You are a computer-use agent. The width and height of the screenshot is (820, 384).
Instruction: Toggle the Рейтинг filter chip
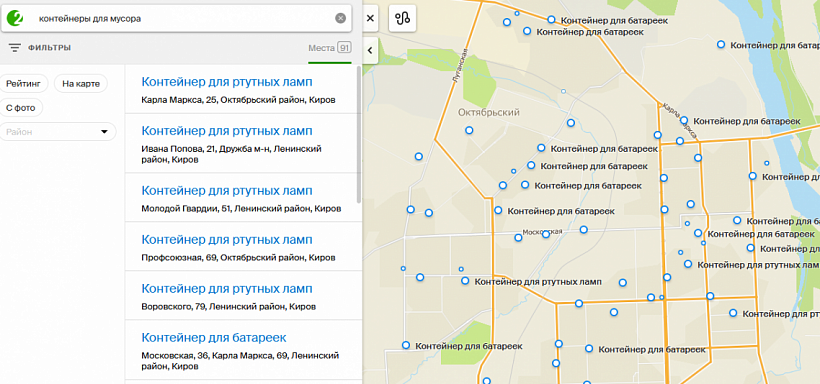(x=24, y=83)
